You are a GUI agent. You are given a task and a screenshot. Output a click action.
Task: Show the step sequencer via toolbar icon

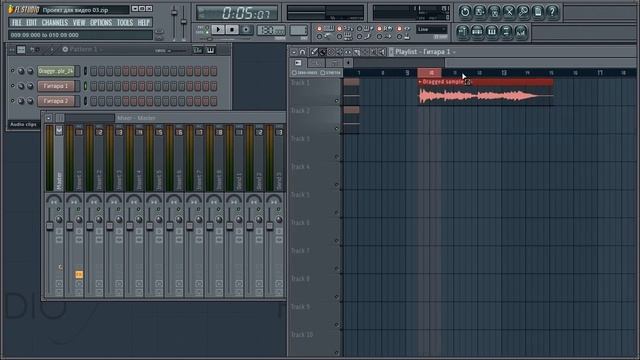(477, 31)
